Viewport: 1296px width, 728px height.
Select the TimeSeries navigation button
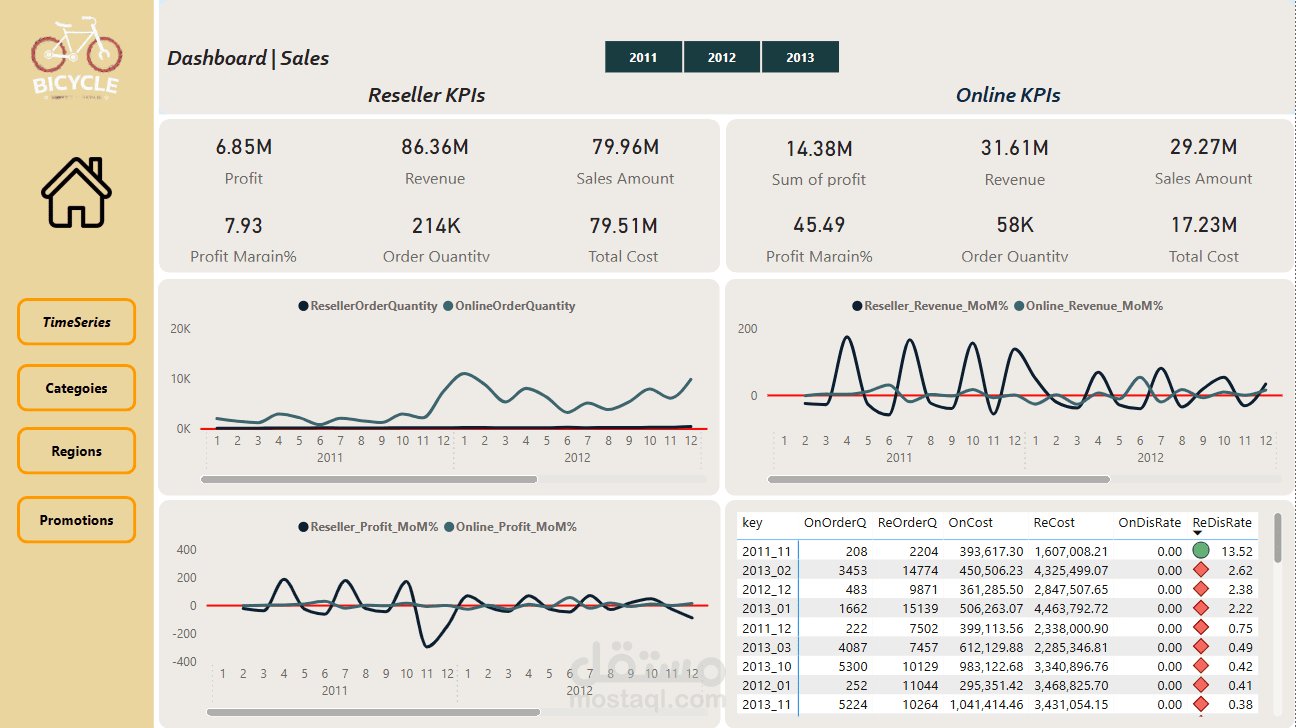[76, 322]
